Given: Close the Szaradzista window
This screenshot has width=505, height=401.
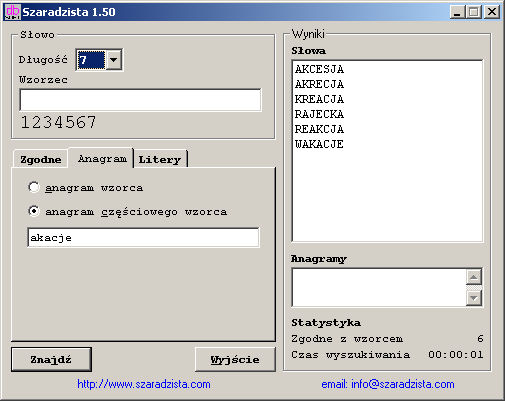Looking at the screenshot, I should 492,12.
